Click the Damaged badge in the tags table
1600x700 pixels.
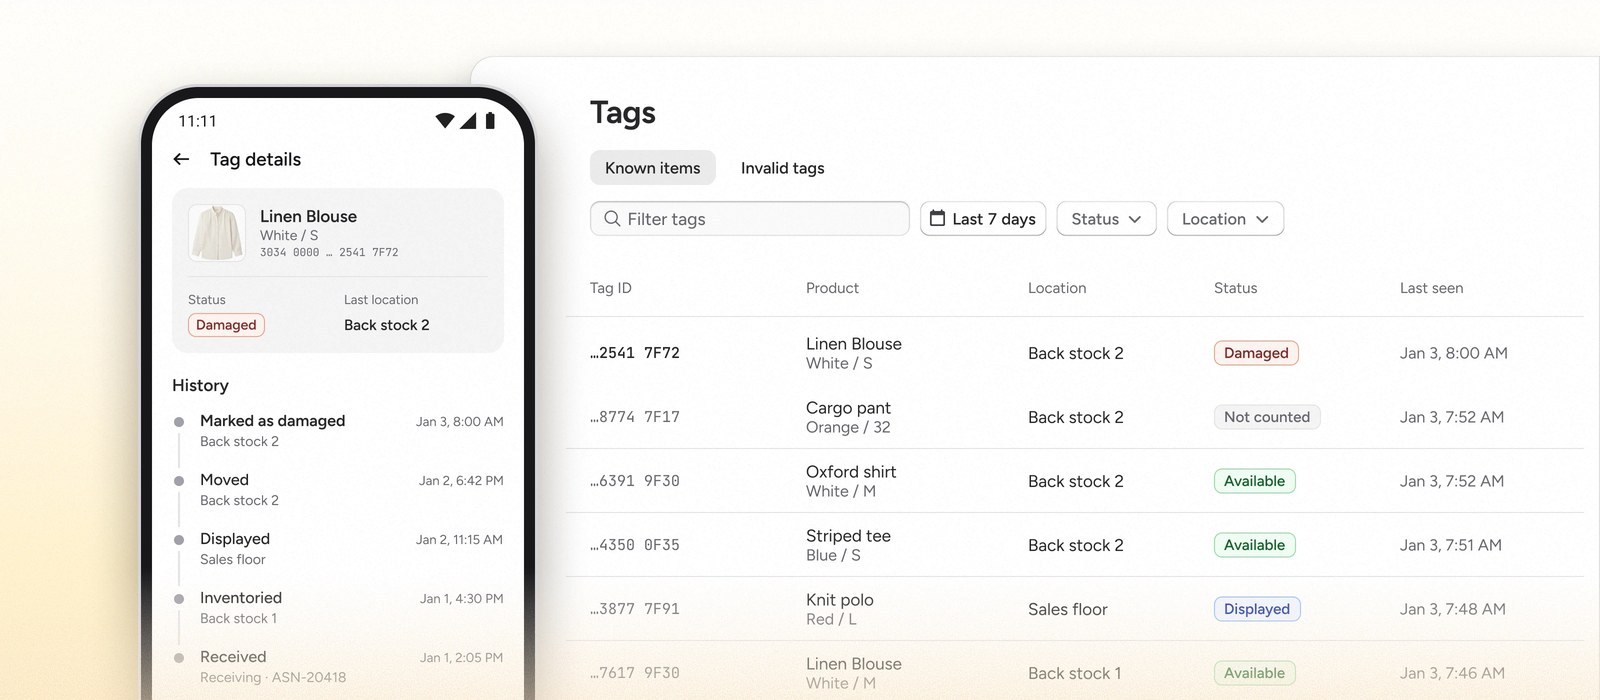[x=1256, y=353]
